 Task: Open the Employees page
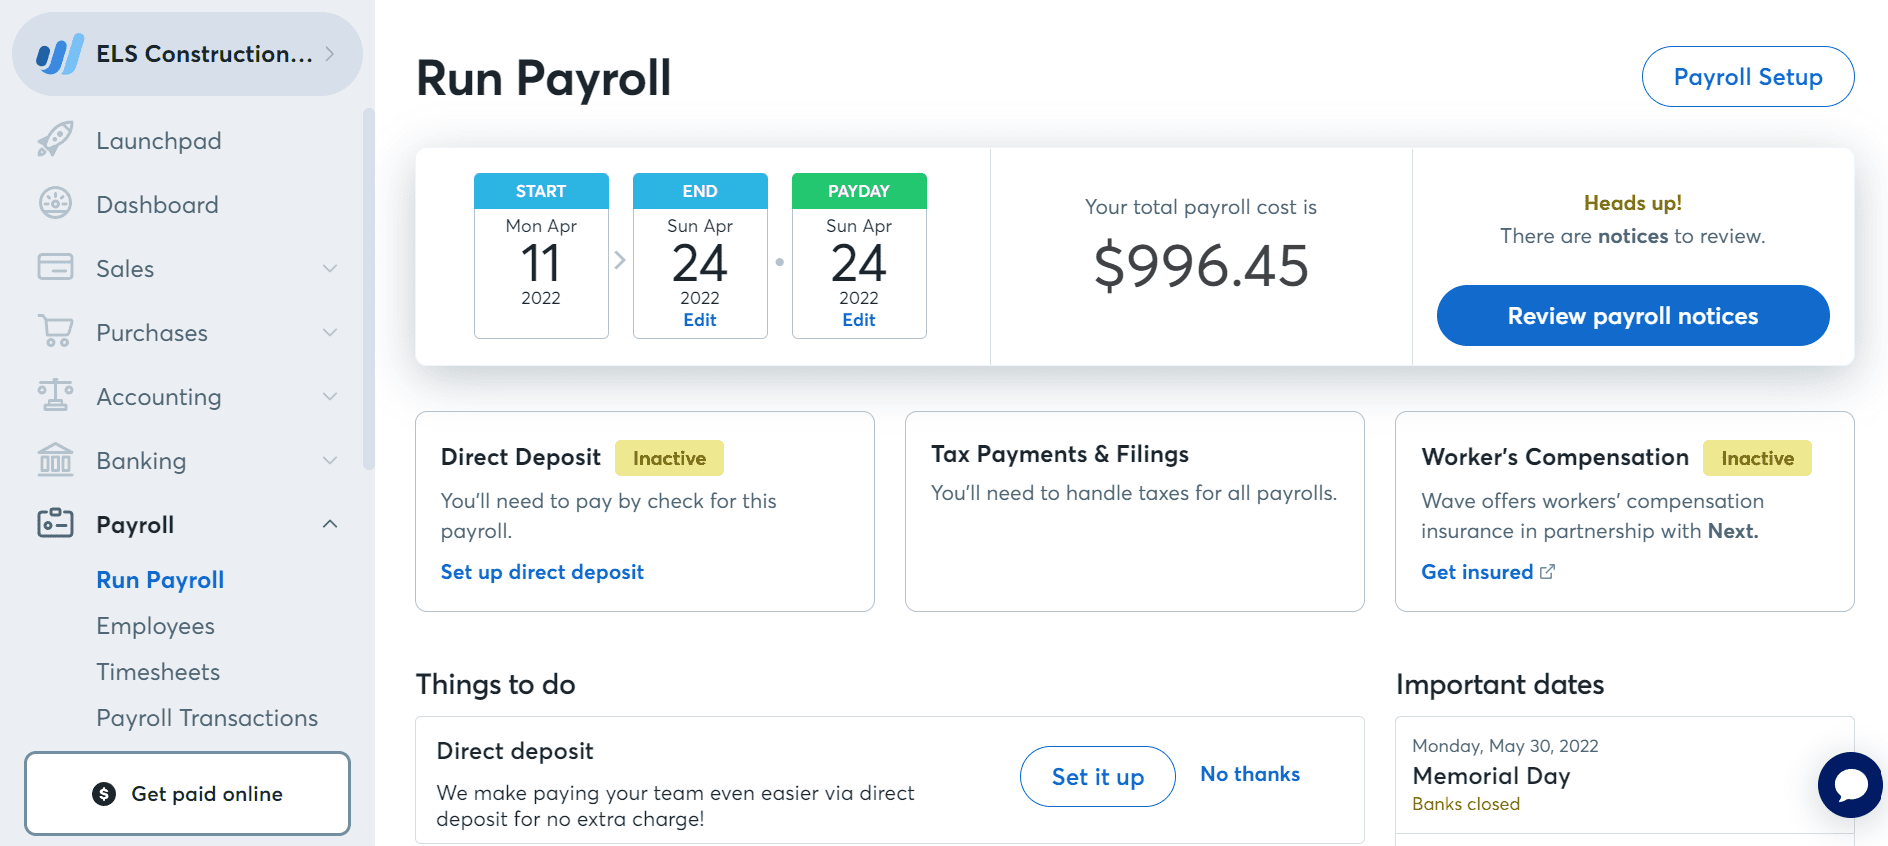pos(155,626)
